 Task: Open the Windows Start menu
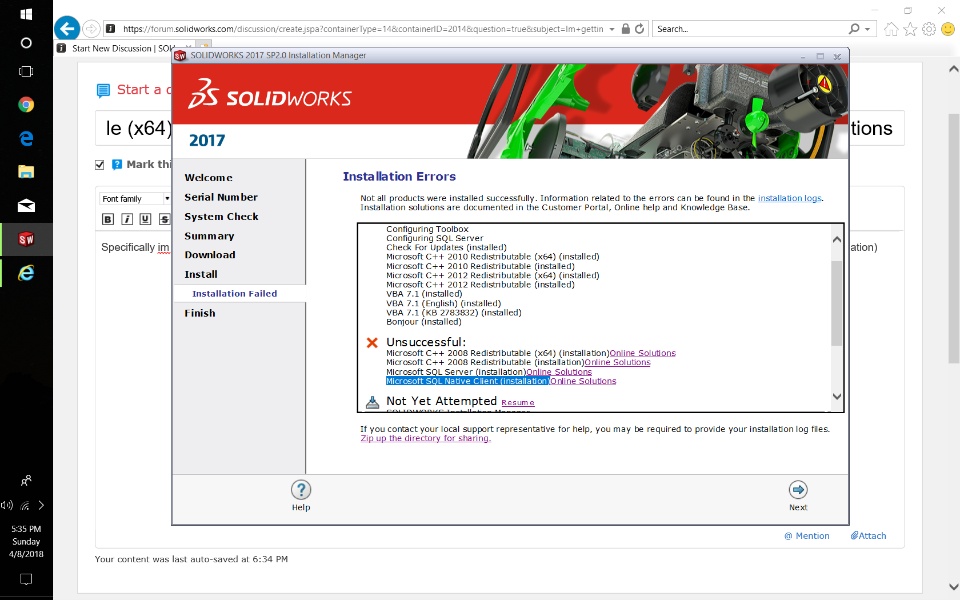[x=26, y=13]
